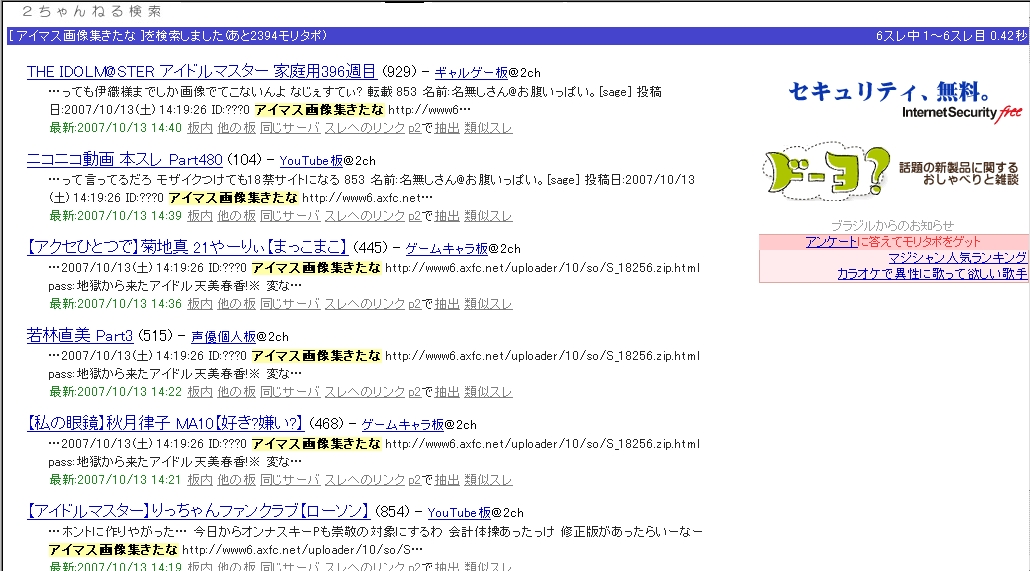Click 抽出 in the 14:21 result row

447,480
